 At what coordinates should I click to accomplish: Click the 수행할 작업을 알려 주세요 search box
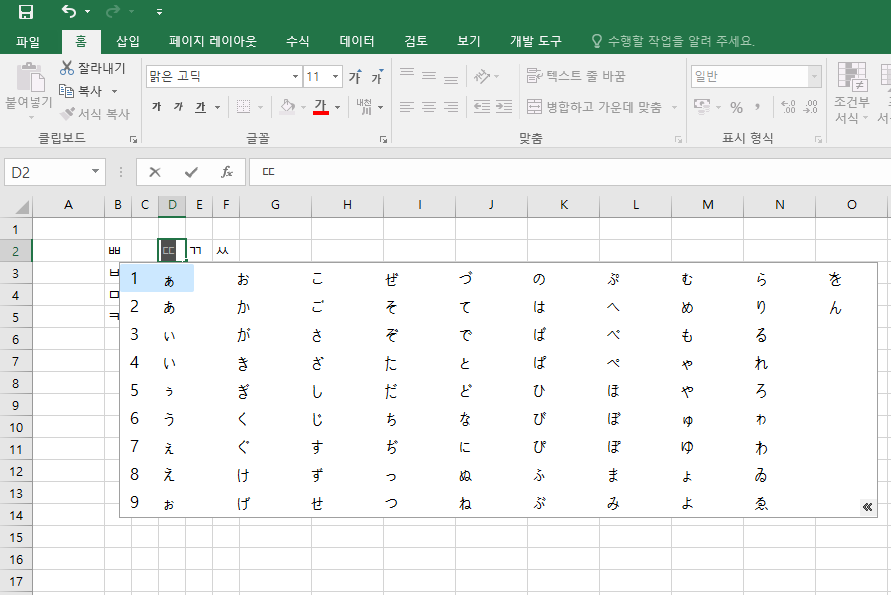(674, 41)
